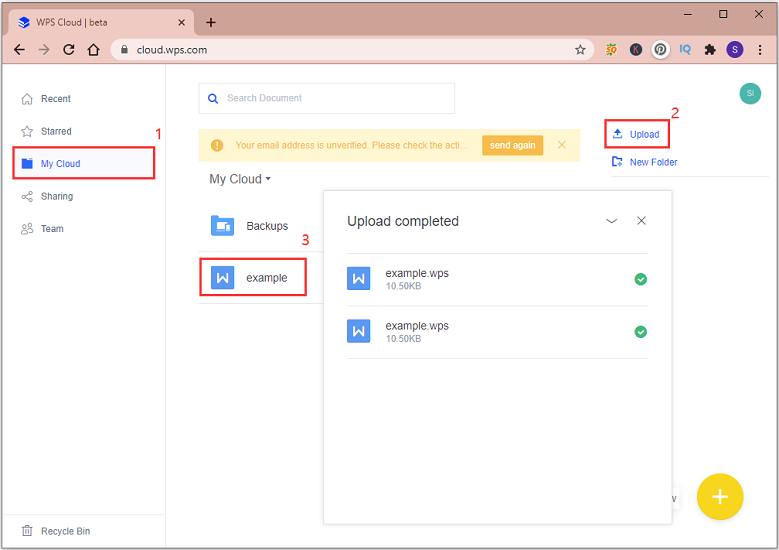This screenshot has width=779, height=550.
Task: Click the SQ extension icon
Action: point(611,49)
